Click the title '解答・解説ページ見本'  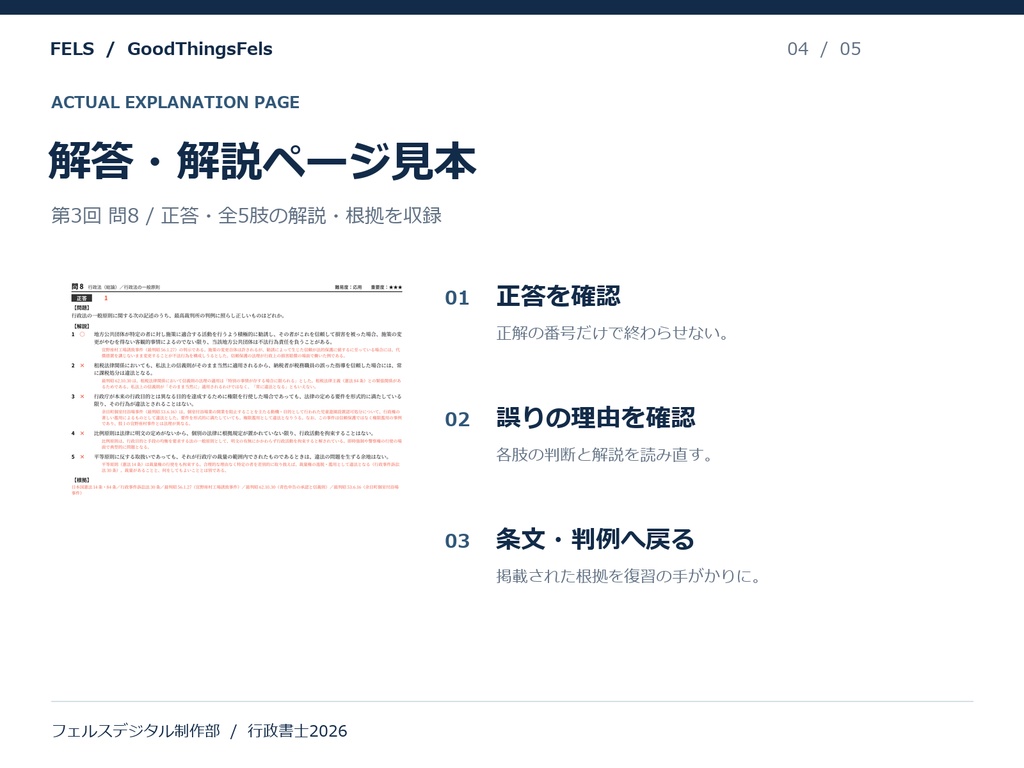point(263,161)
